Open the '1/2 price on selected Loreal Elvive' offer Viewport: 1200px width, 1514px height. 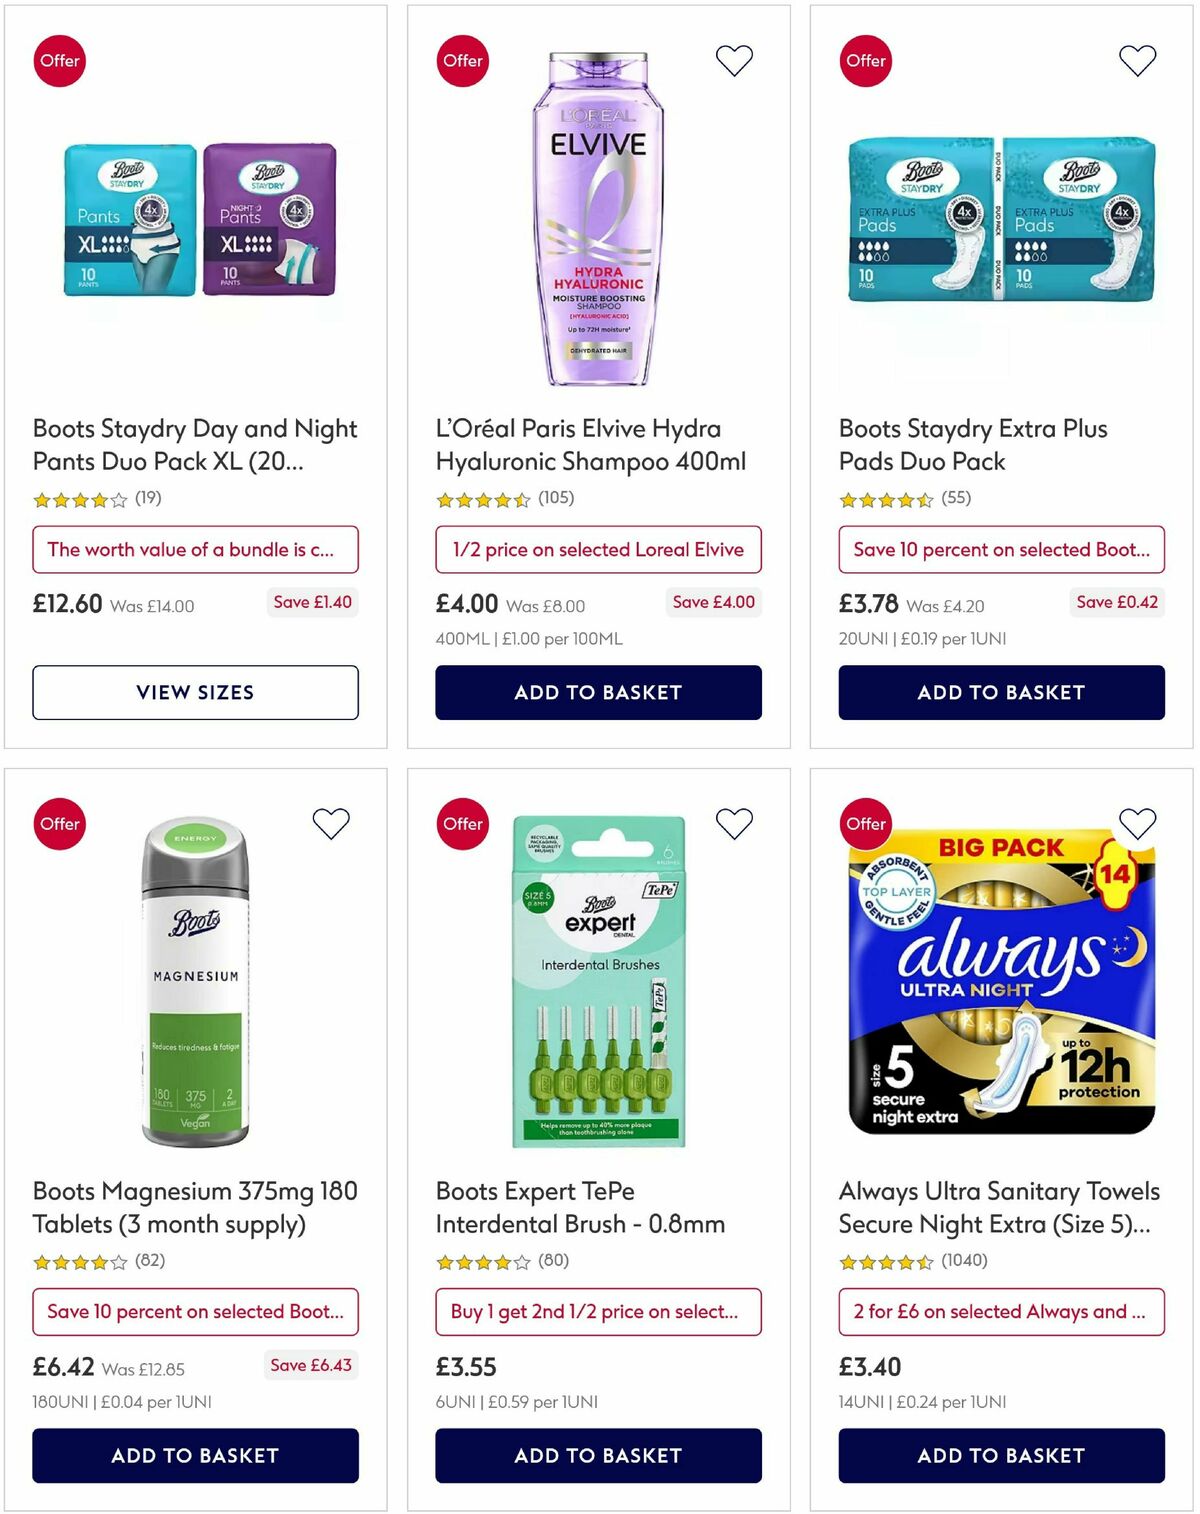598,549
